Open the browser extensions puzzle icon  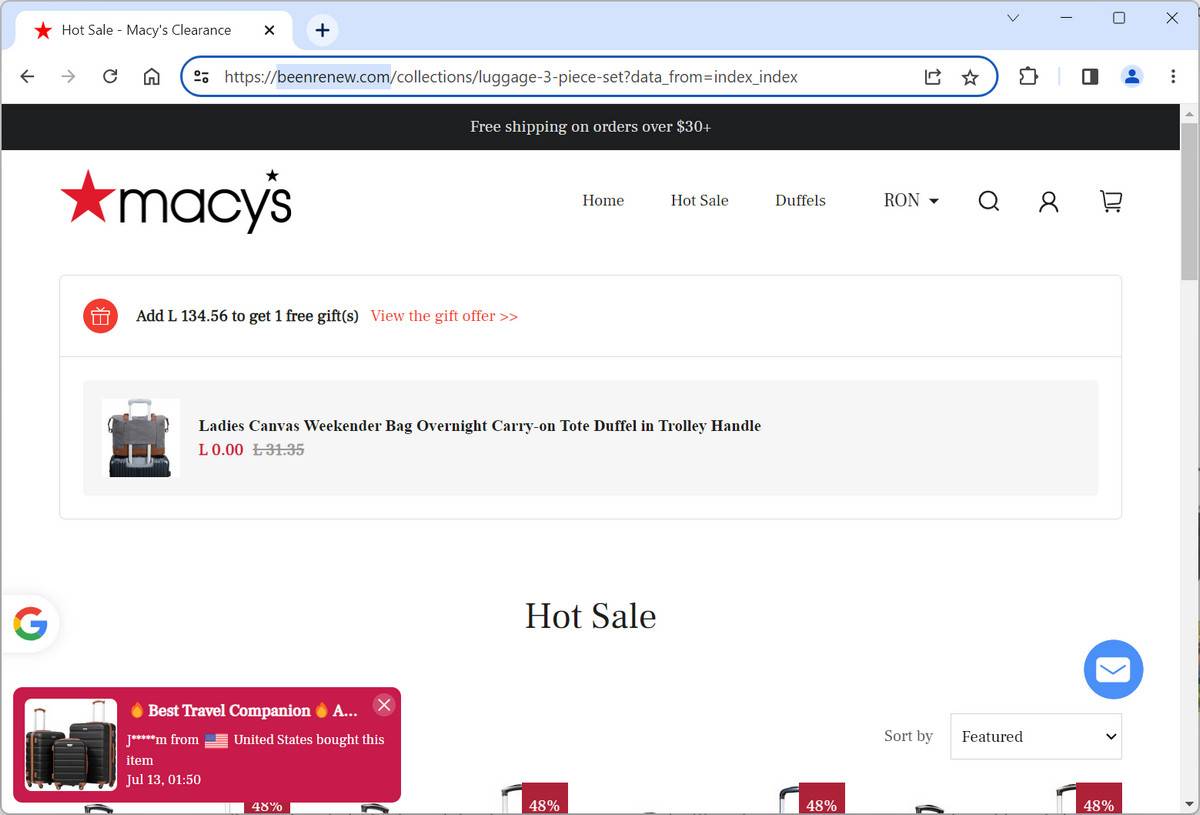[1028, 77]
